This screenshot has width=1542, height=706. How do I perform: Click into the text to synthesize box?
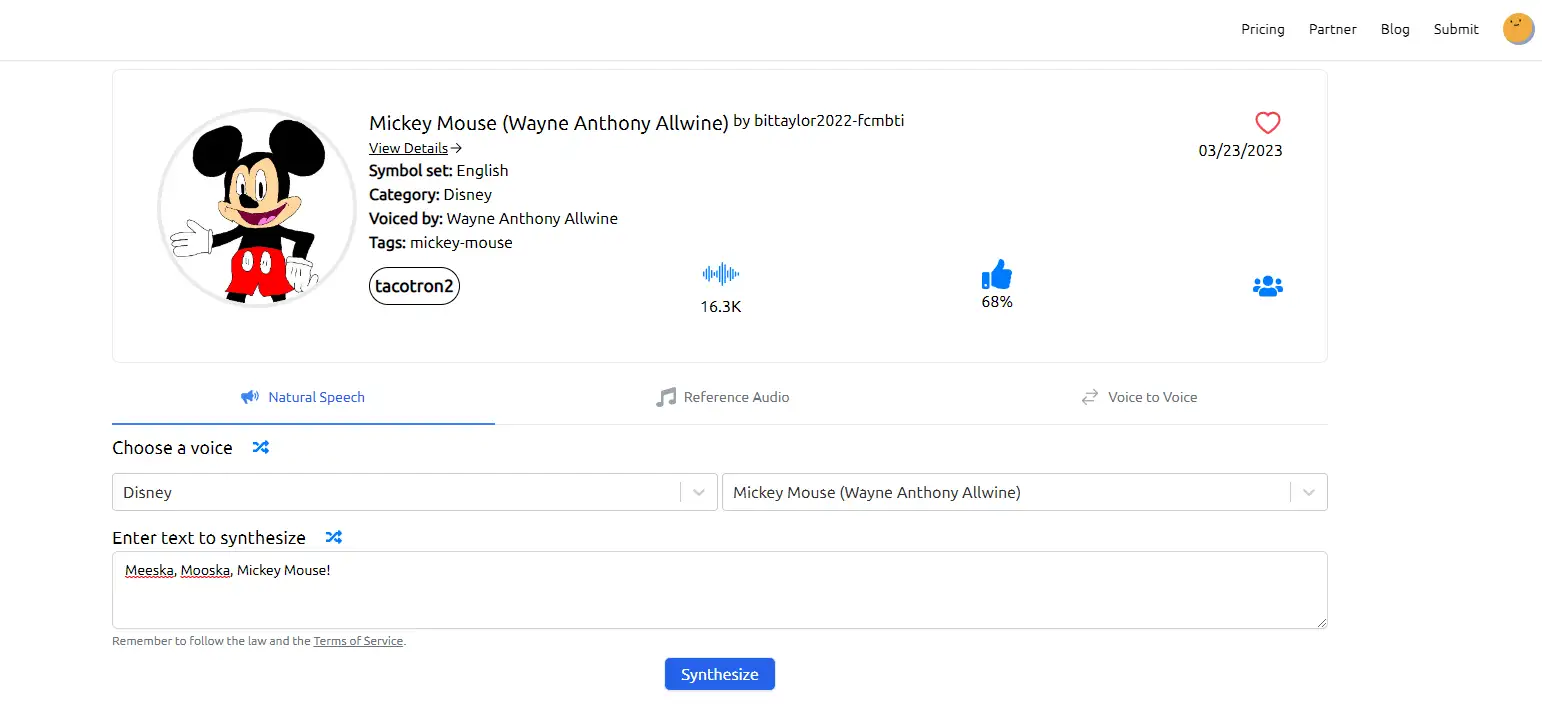(720, 590)
